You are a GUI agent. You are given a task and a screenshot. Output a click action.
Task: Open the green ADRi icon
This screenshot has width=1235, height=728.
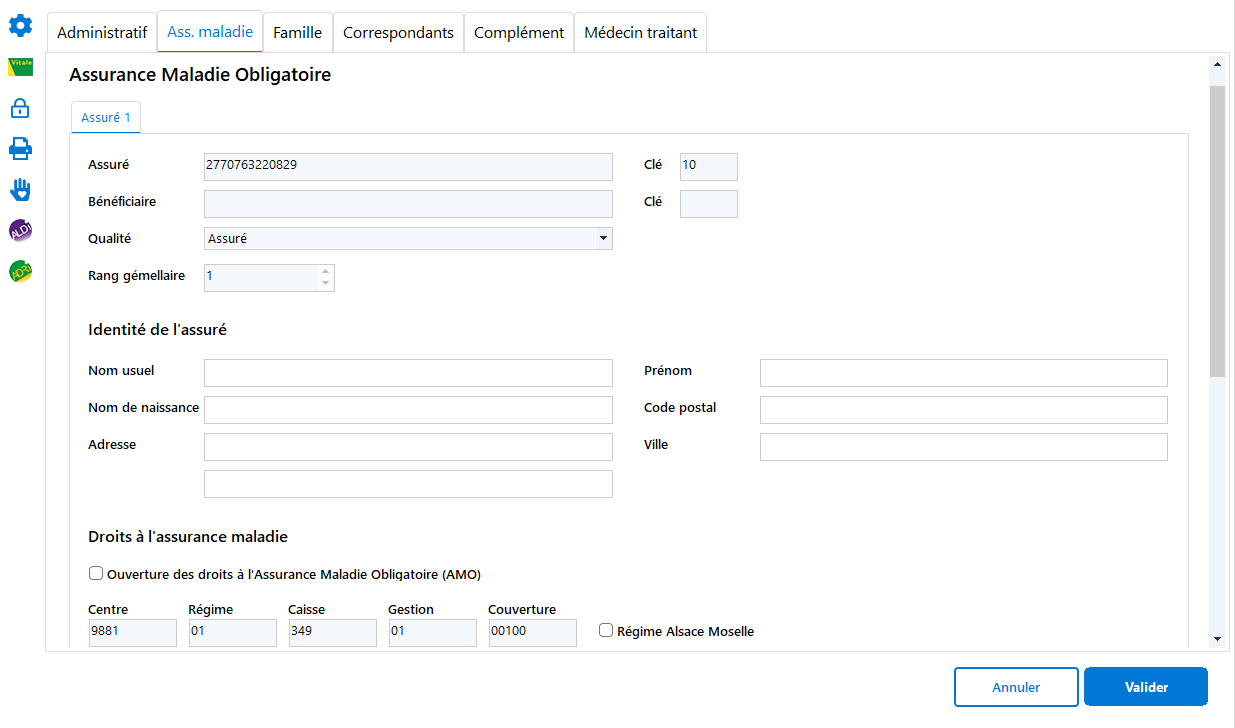tap(20, 271)
